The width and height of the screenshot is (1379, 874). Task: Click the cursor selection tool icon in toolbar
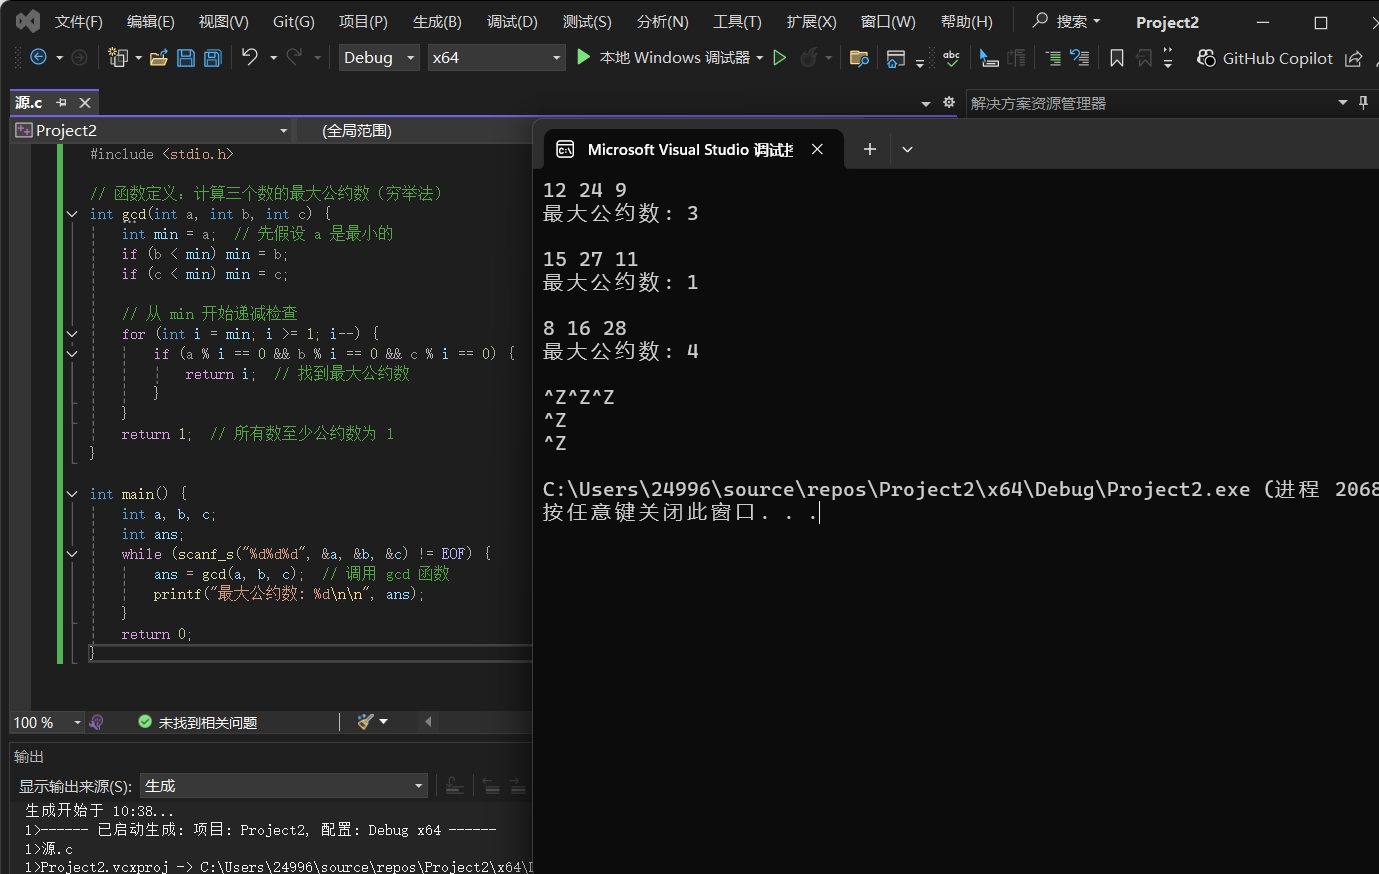(x=989, y=58)
